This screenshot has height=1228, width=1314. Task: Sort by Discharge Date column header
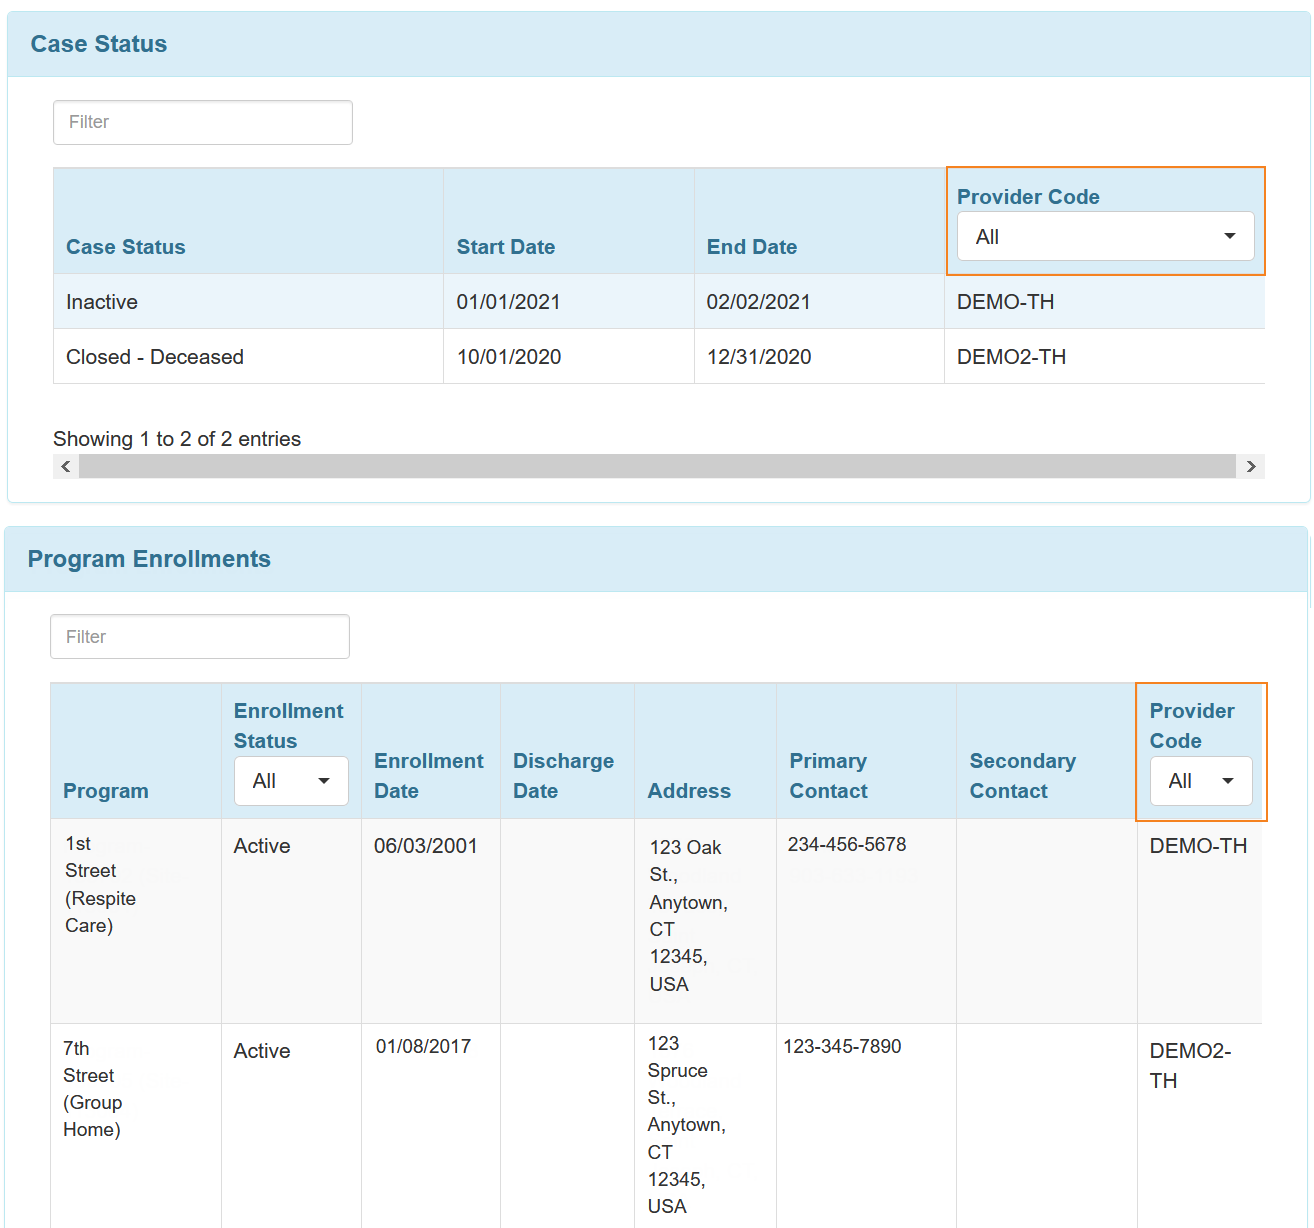pos(564,776)
